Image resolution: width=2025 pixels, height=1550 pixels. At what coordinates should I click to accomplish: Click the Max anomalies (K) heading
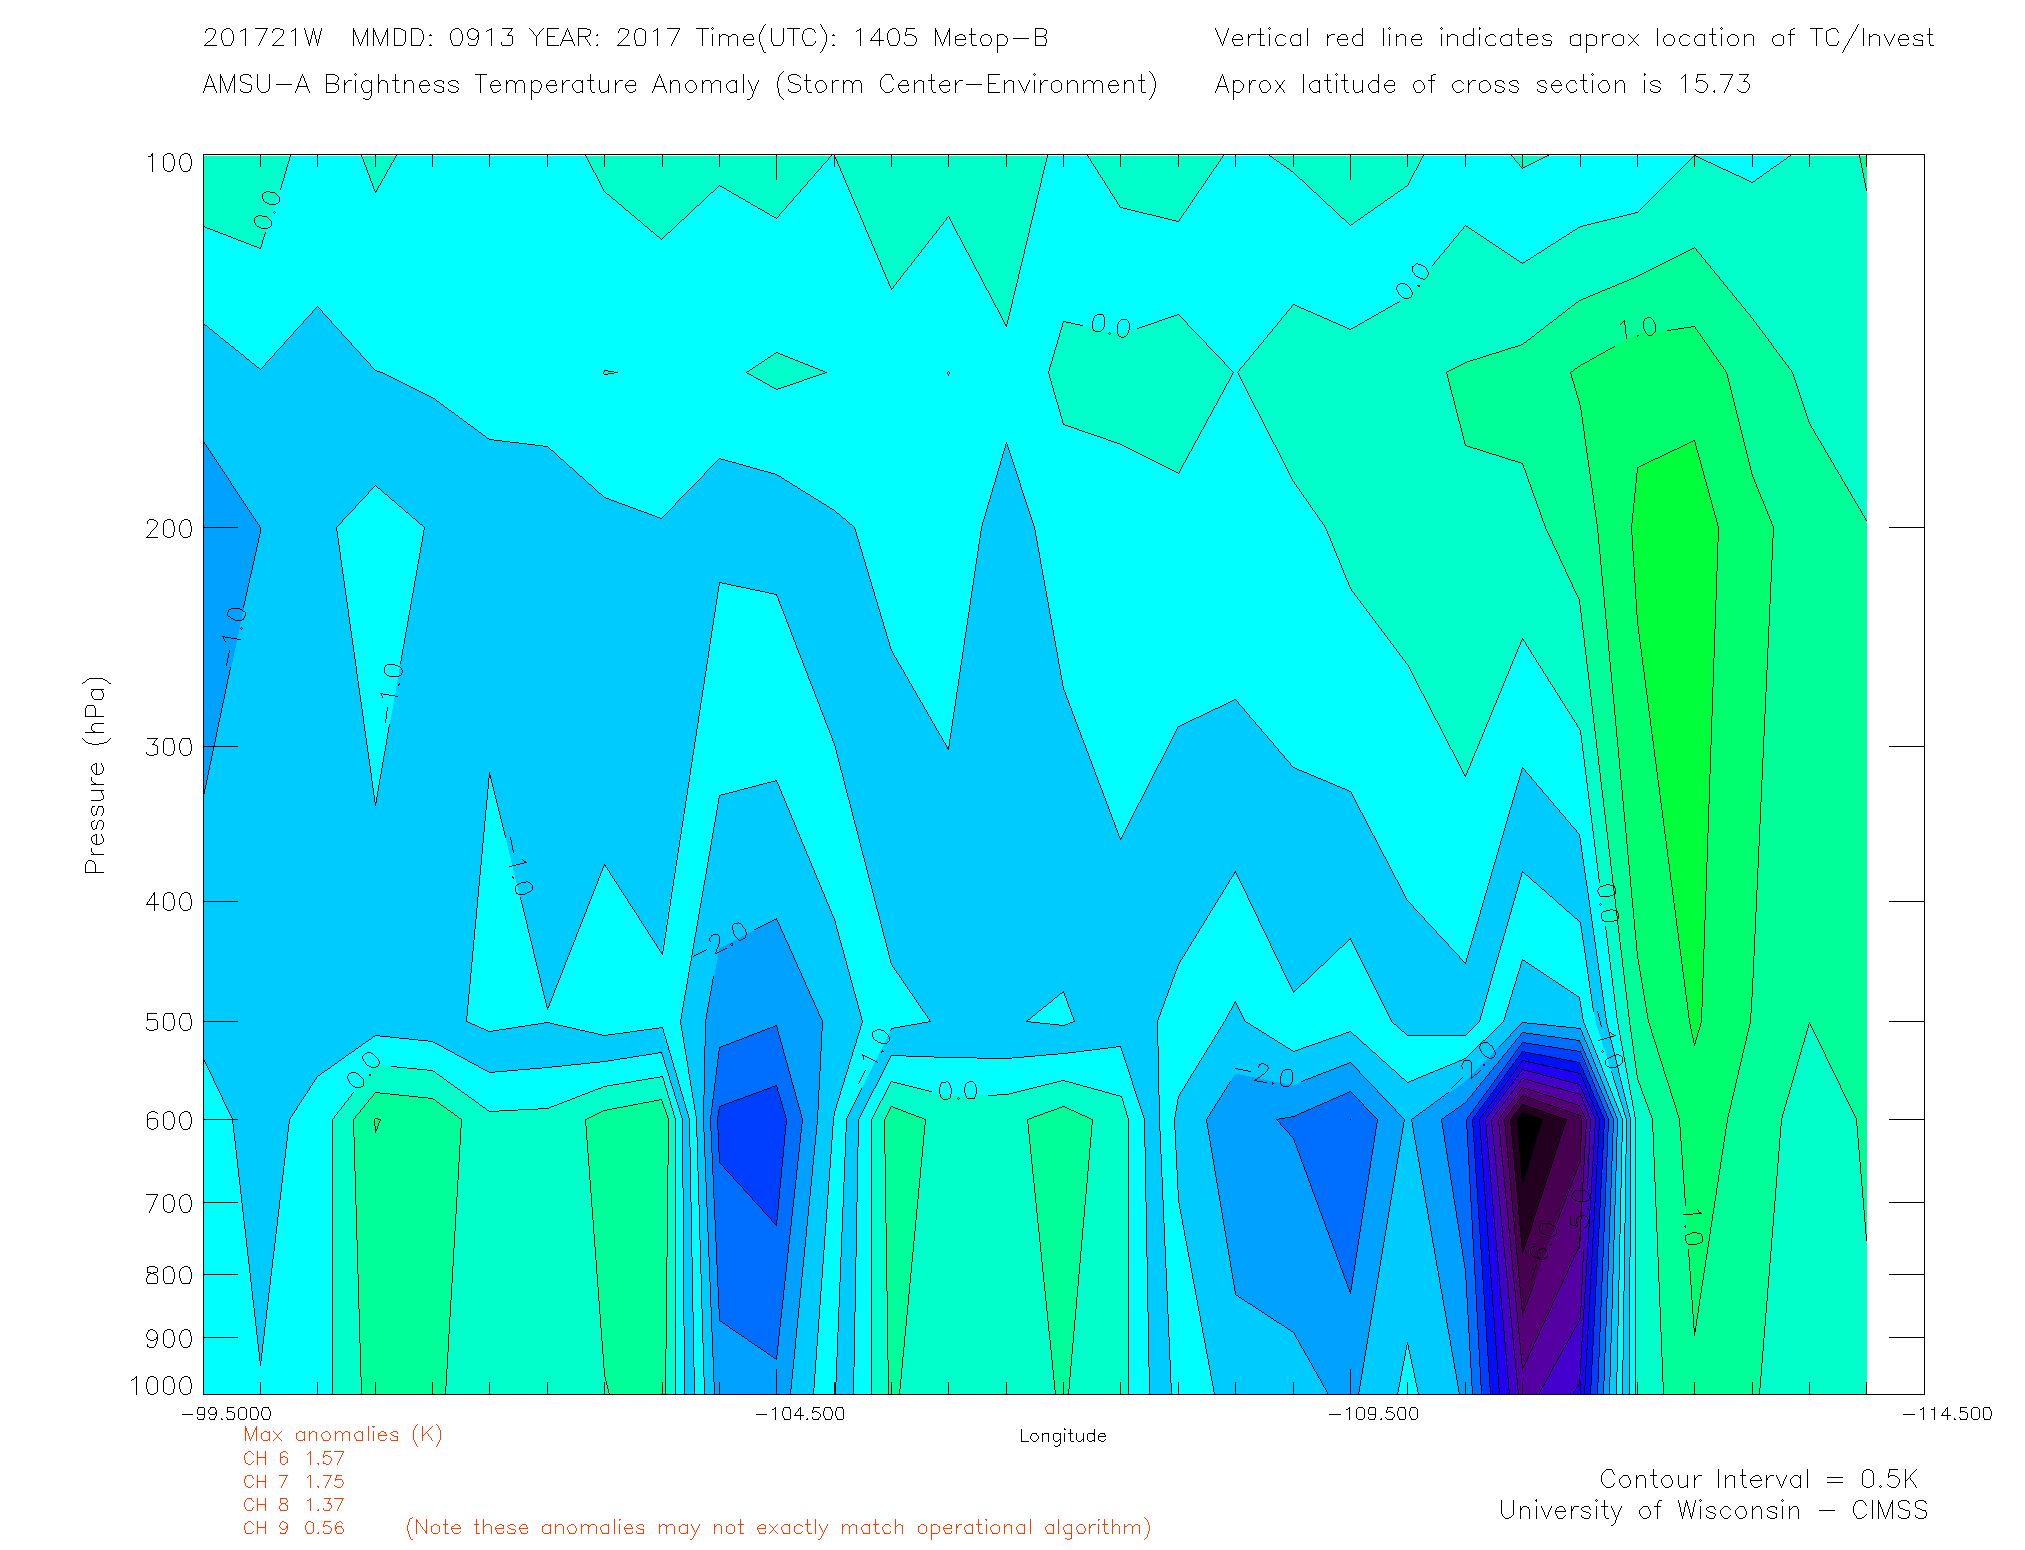[x=342, y=1435]
